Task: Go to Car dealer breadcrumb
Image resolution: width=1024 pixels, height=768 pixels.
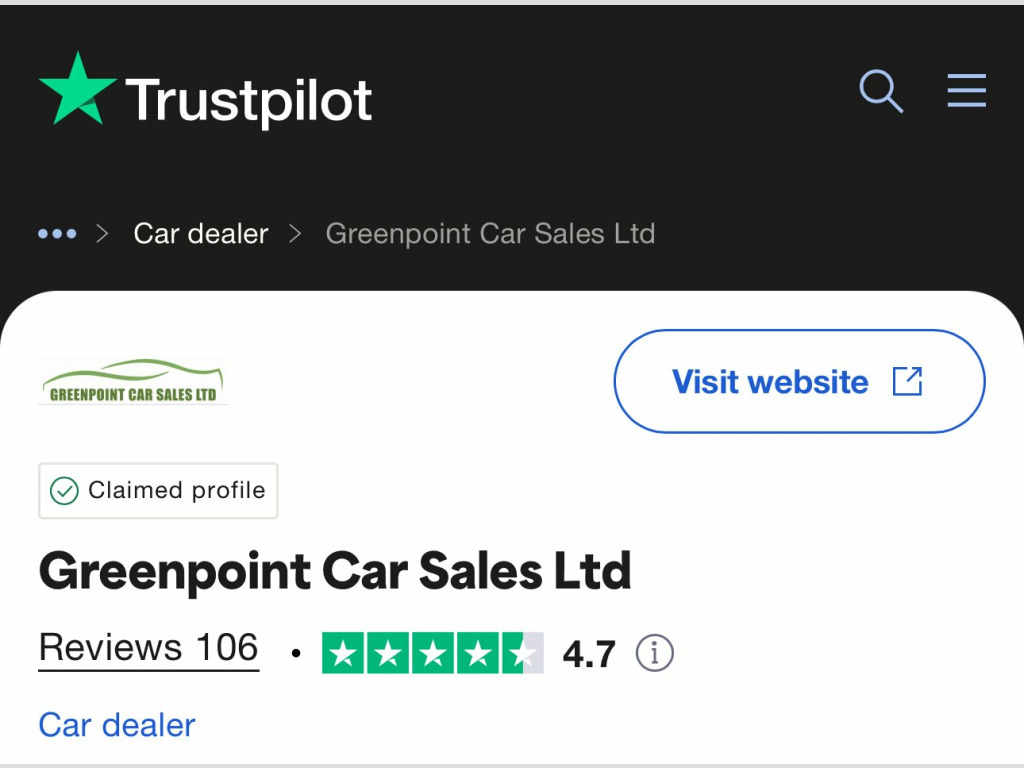Action: click(x=201, y=234)
